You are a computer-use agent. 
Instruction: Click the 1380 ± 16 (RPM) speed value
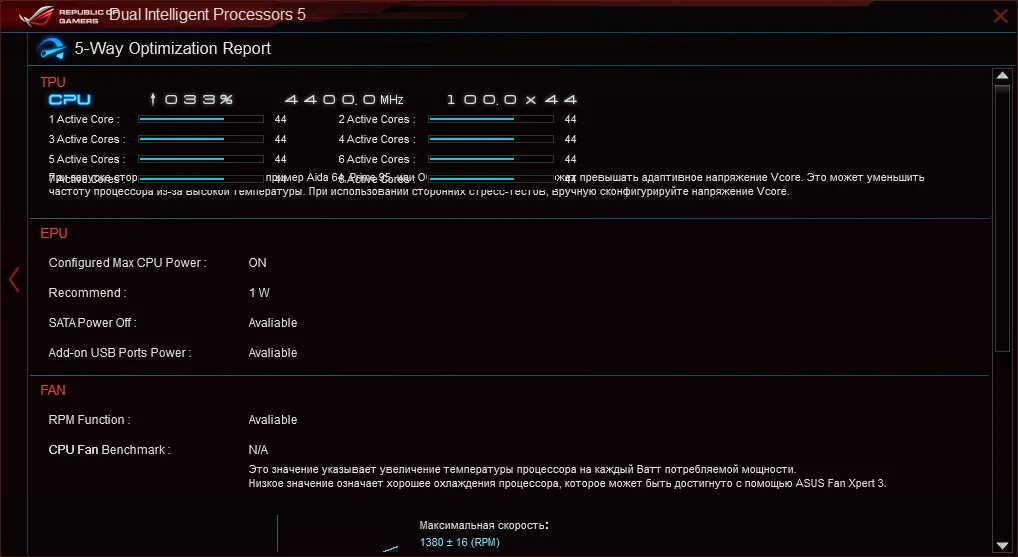tap(460, 542)
